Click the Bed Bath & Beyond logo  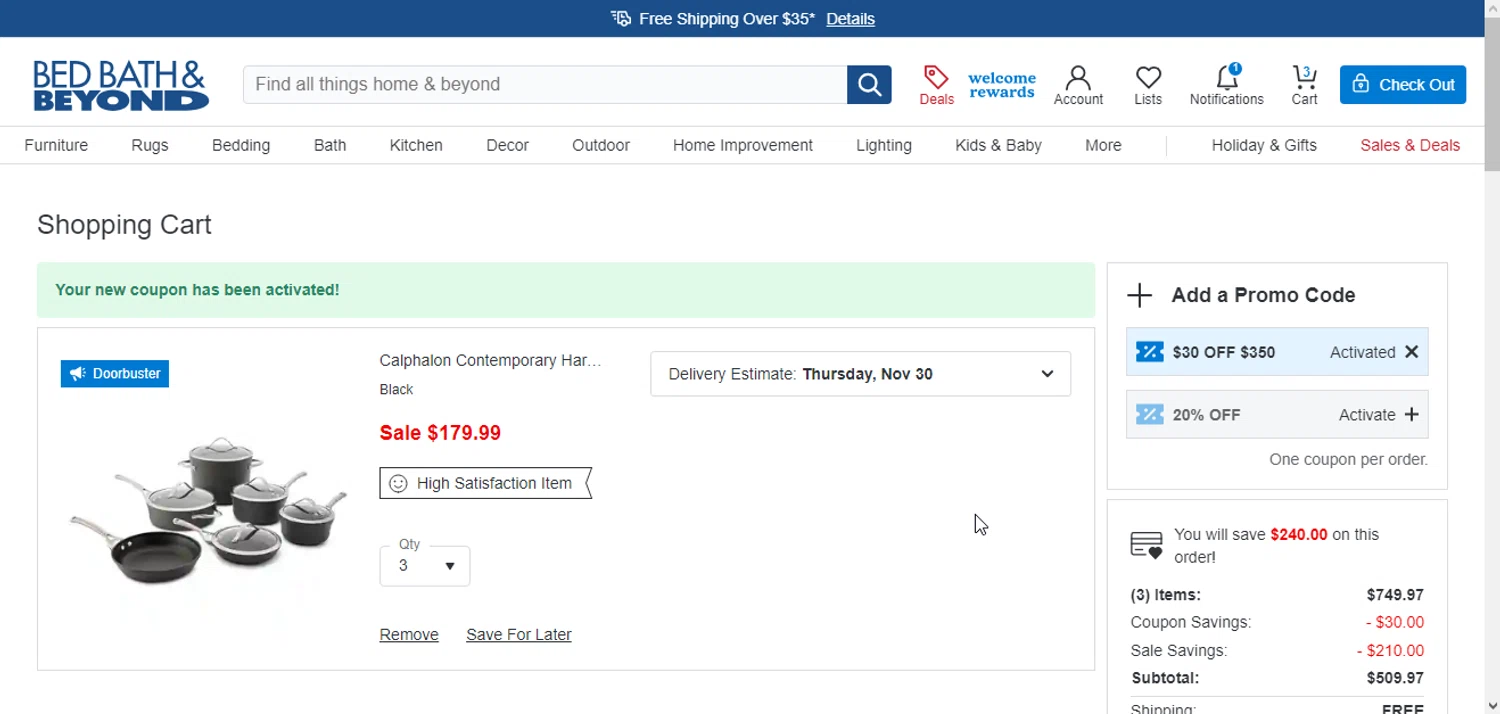tap(121, 85)
